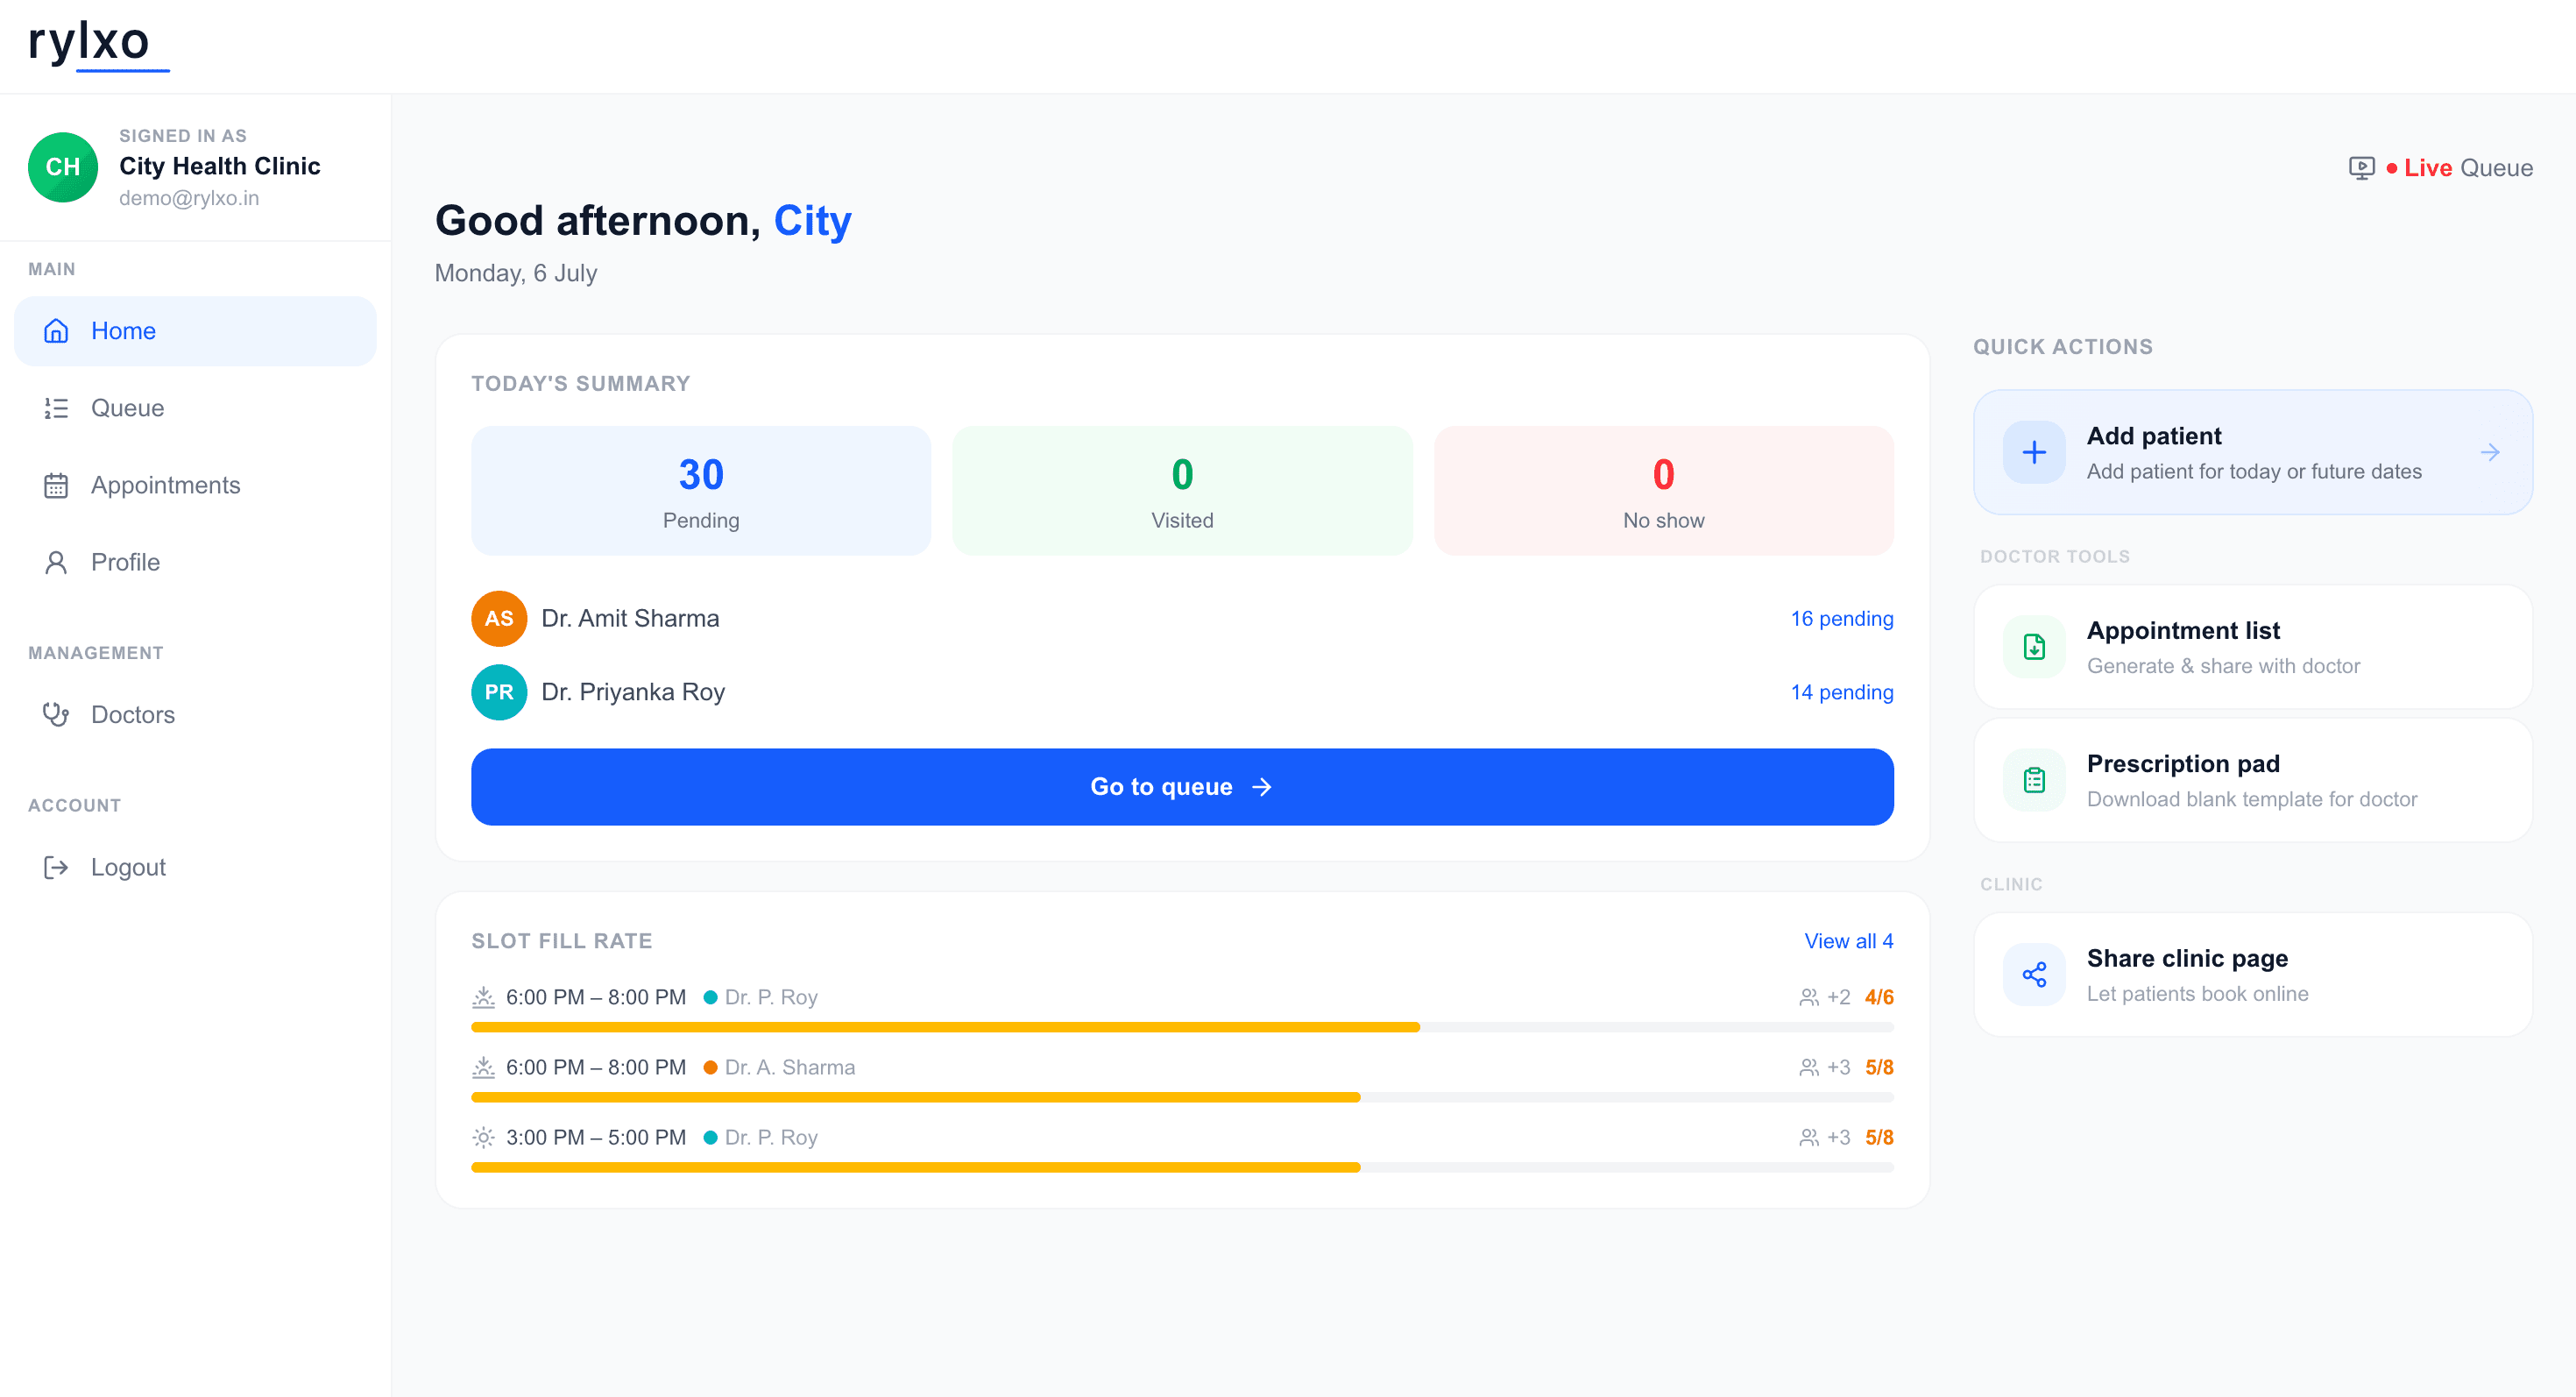Click the Profile person icon
The image size is (2576, 1397).
[56, 562]
